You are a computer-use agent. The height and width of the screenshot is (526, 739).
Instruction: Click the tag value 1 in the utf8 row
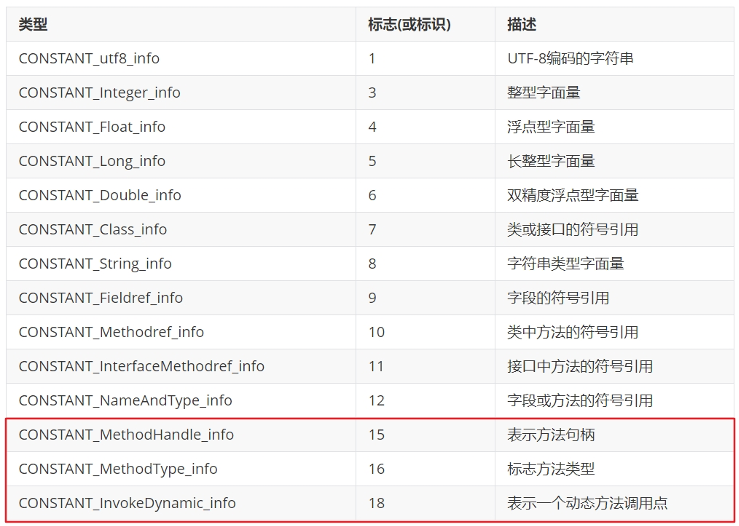point(372,58)
